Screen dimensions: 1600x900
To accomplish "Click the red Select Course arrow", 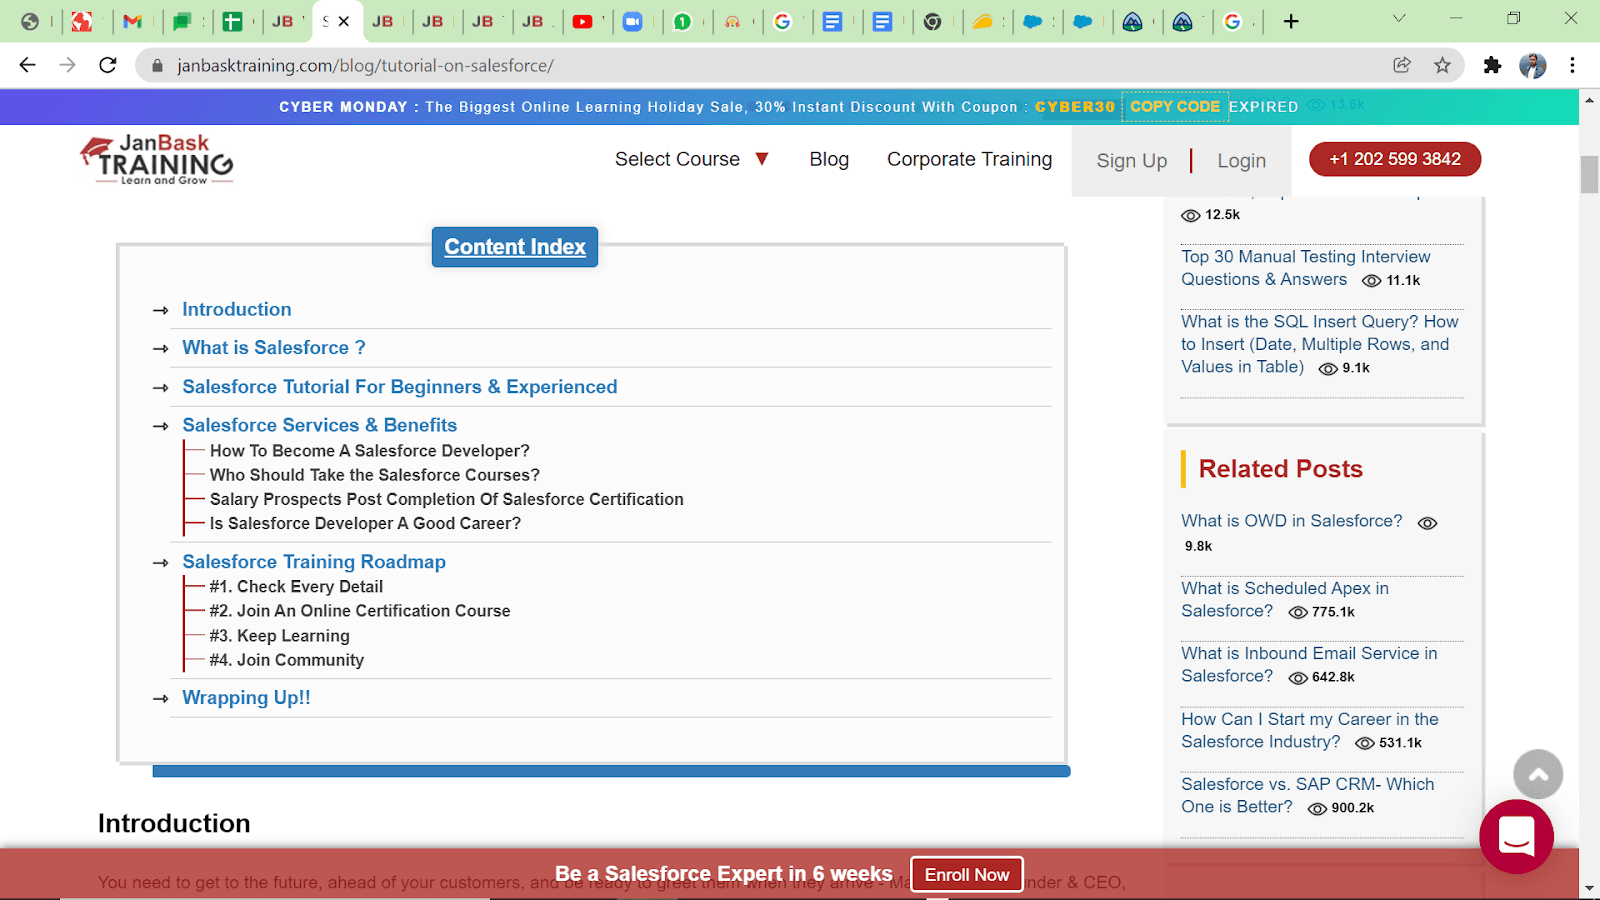I will tap(762, 159).
